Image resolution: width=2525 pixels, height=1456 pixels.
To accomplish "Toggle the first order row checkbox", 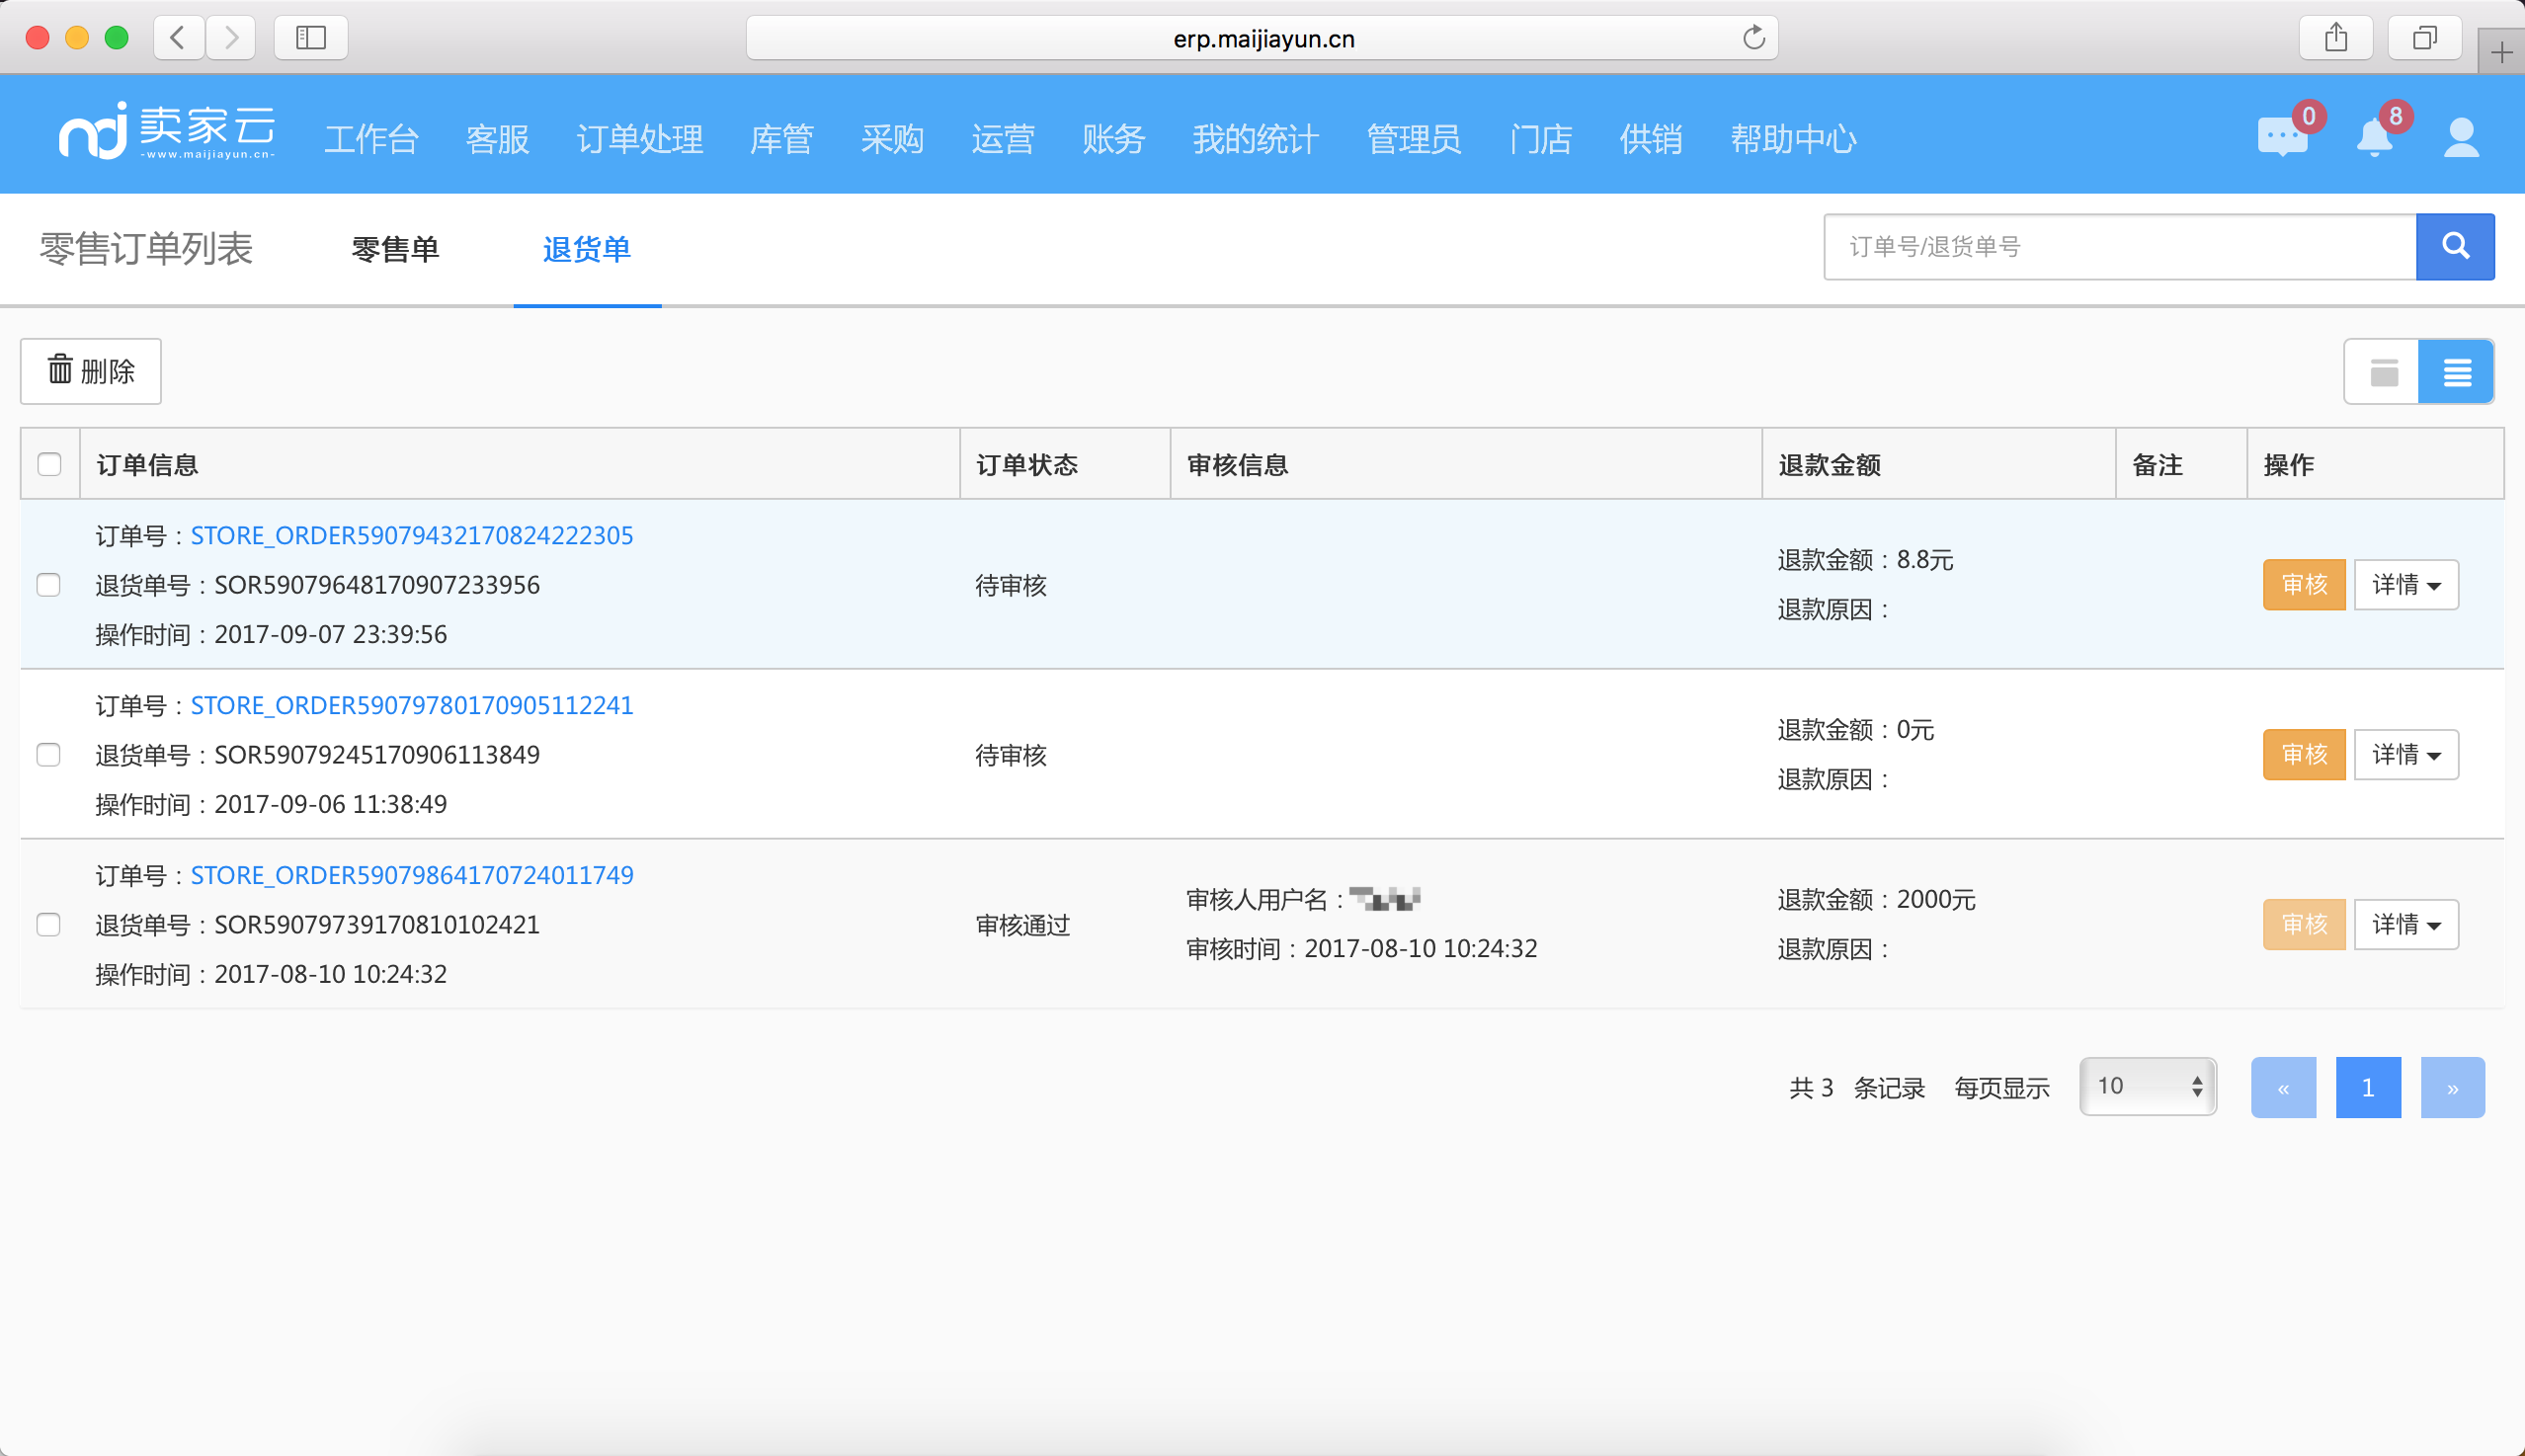I will 48,584.
